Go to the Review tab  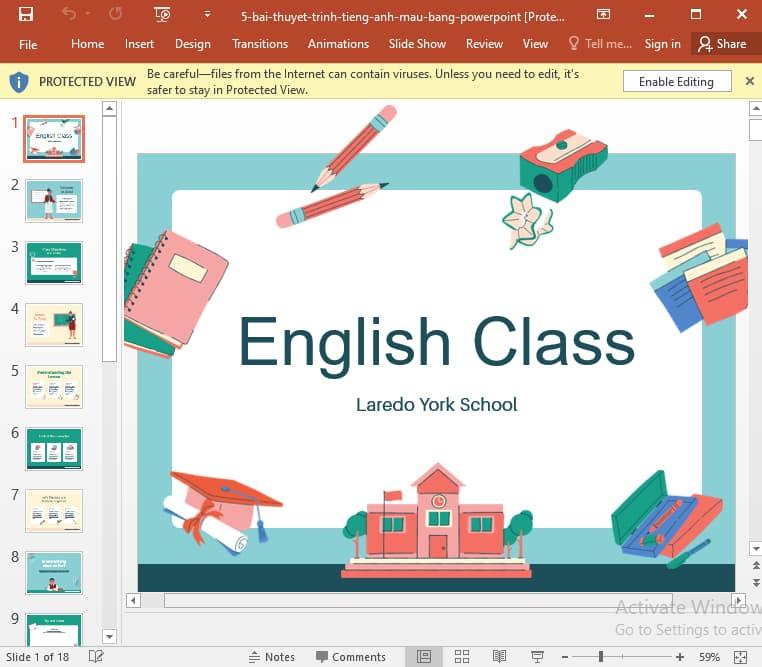coord(484,44)
